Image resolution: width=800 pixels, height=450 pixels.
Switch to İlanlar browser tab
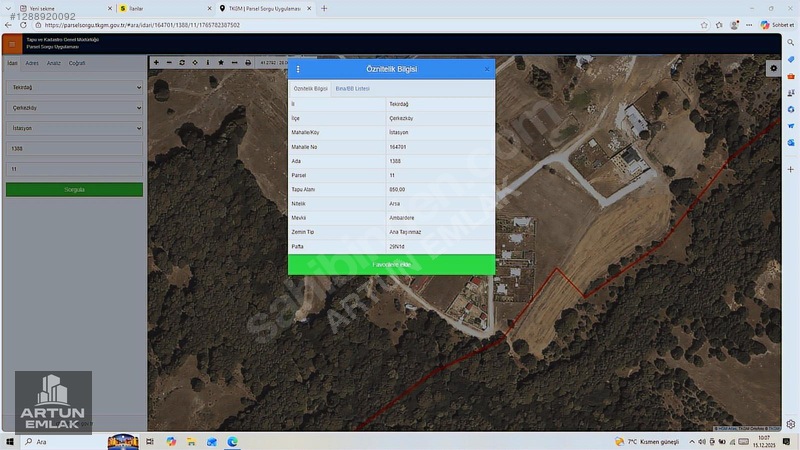[x=161, y=9]
